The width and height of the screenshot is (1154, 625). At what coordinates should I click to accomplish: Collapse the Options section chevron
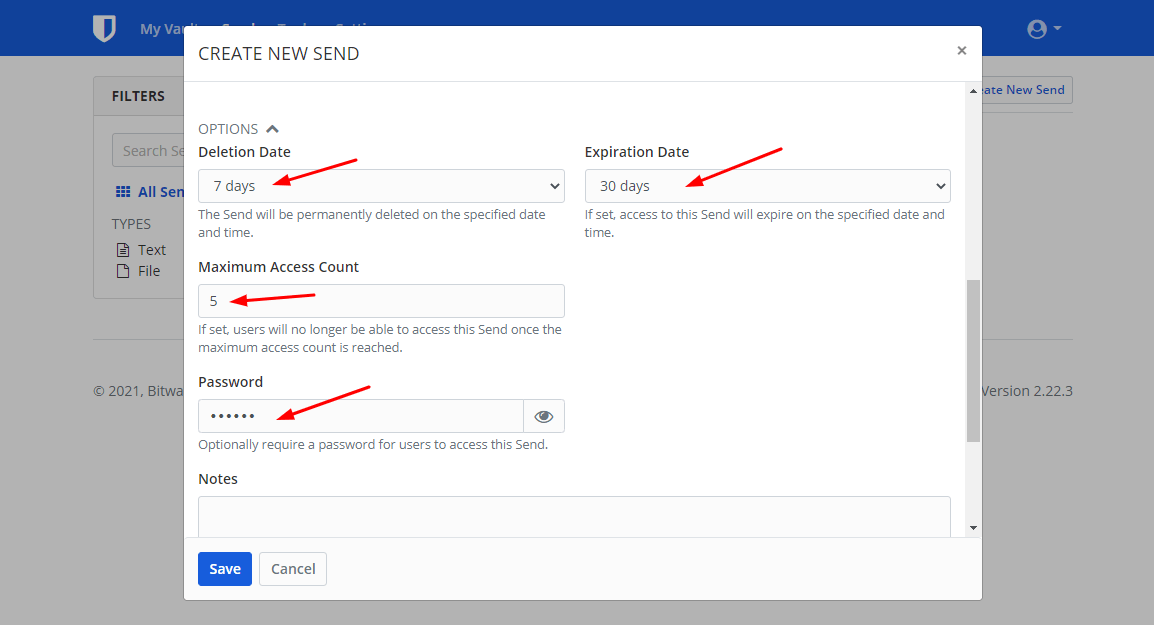[x=273, y=129]
